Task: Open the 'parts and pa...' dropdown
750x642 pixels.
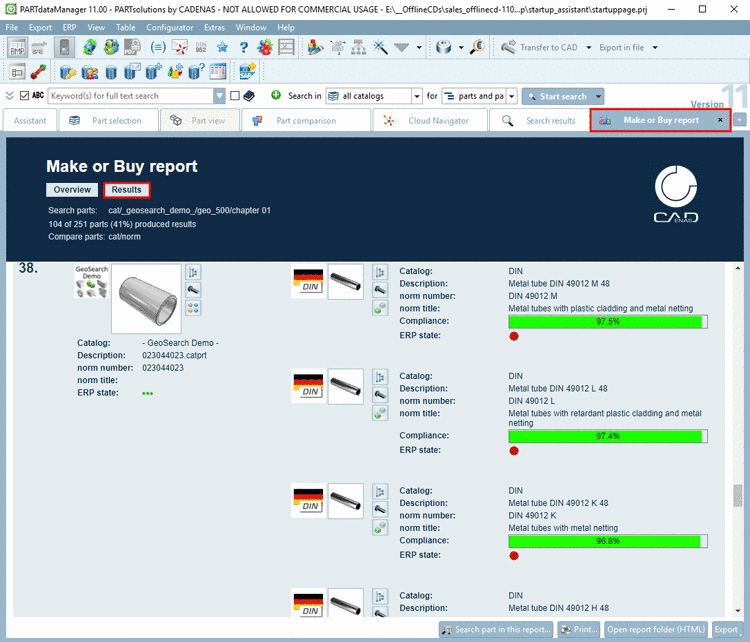Action: click(512, 96)
